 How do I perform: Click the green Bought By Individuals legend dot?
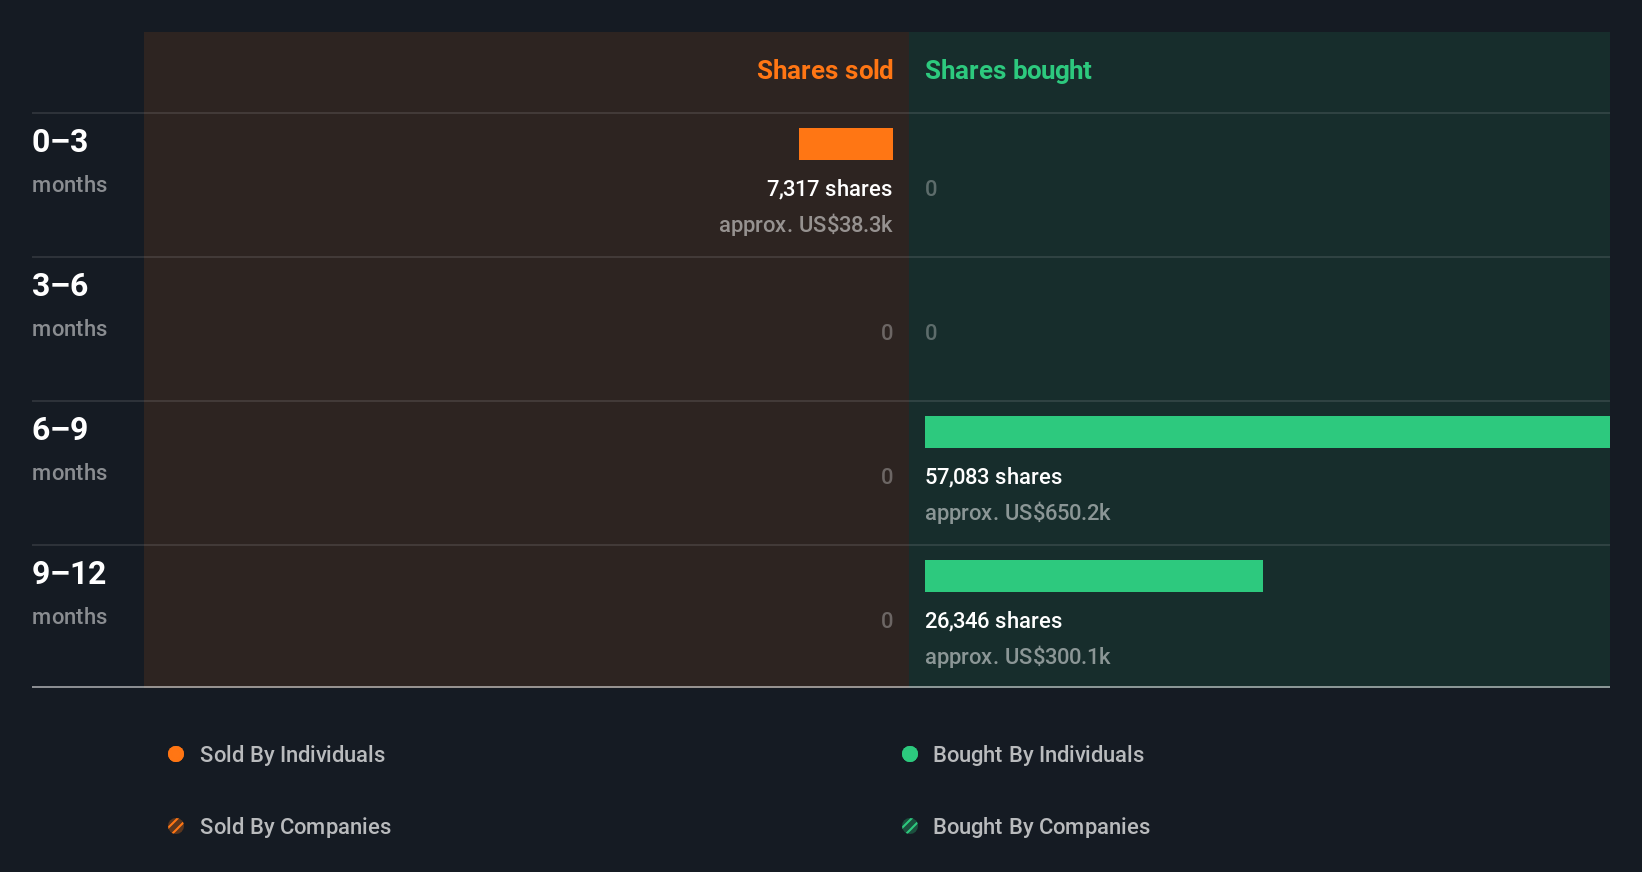coord(910,754)
